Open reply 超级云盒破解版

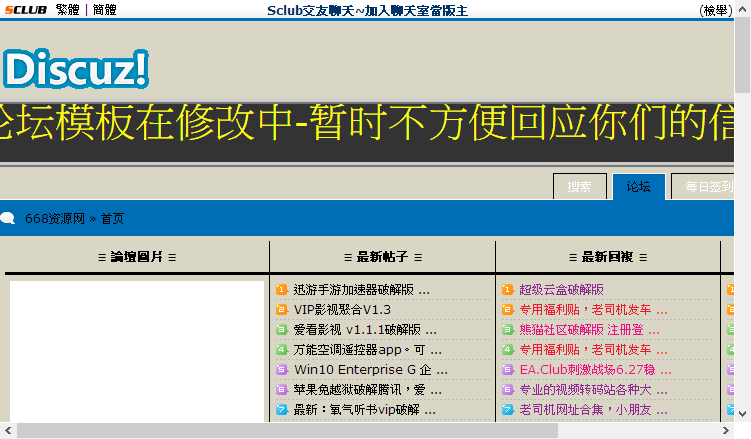[561, 290]
